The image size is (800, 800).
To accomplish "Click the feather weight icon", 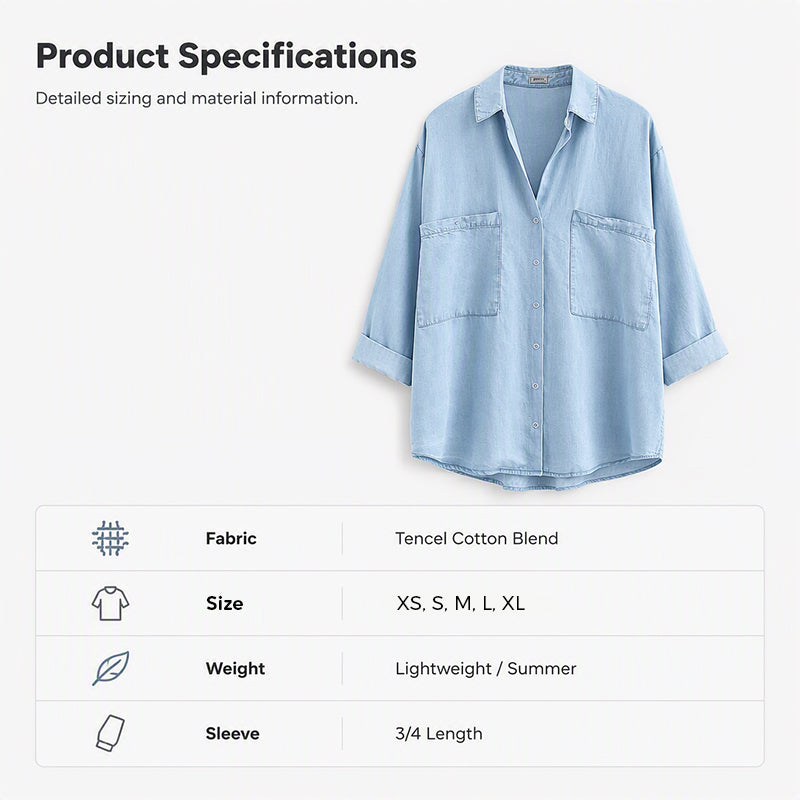I will [x=111, y=668].
